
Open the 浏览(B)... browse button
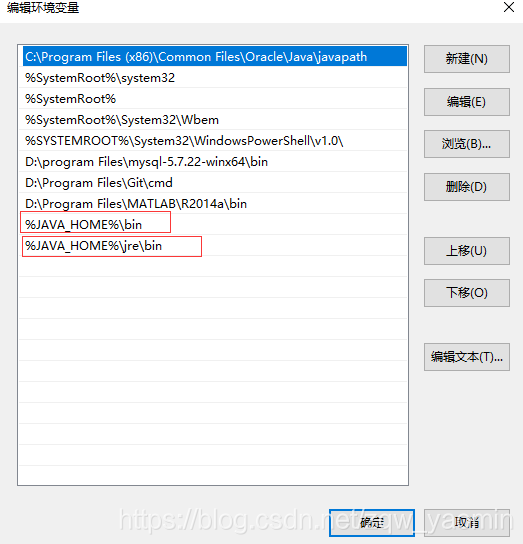click(467, 144)
